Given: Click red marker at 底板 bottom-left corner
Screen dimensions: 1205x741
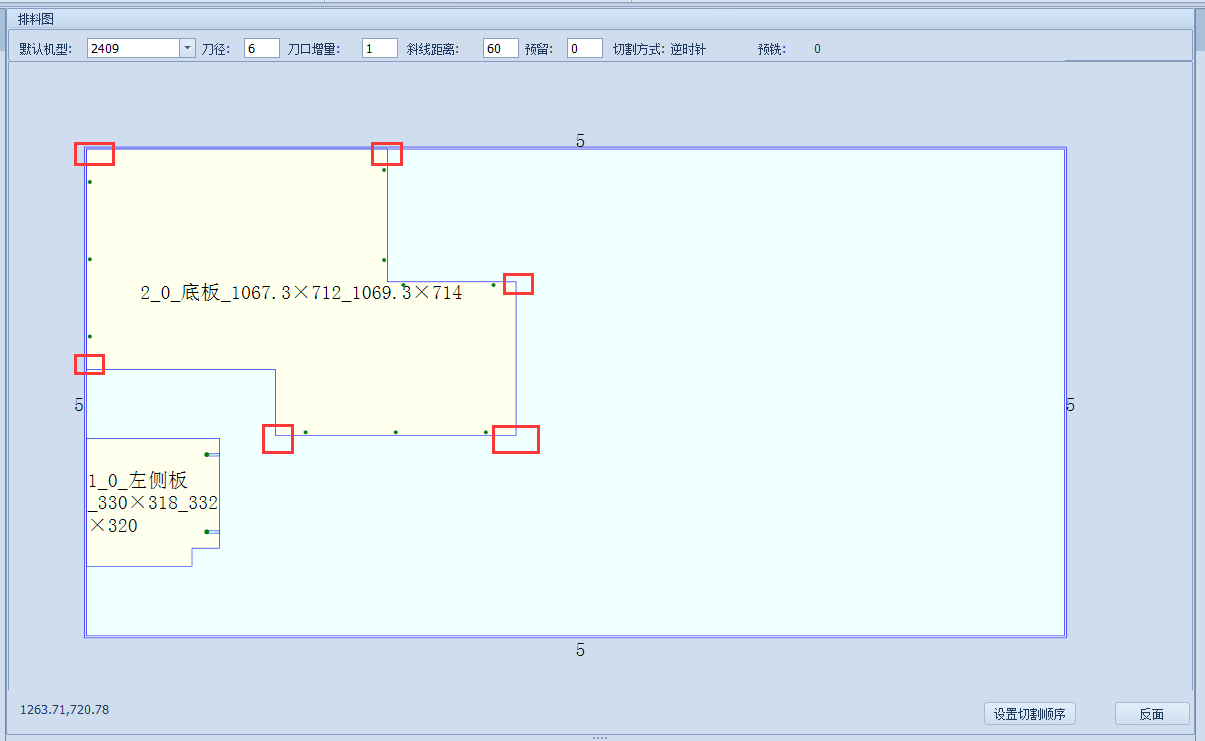Looking at the screenshot, I should [x=278, y=439].
